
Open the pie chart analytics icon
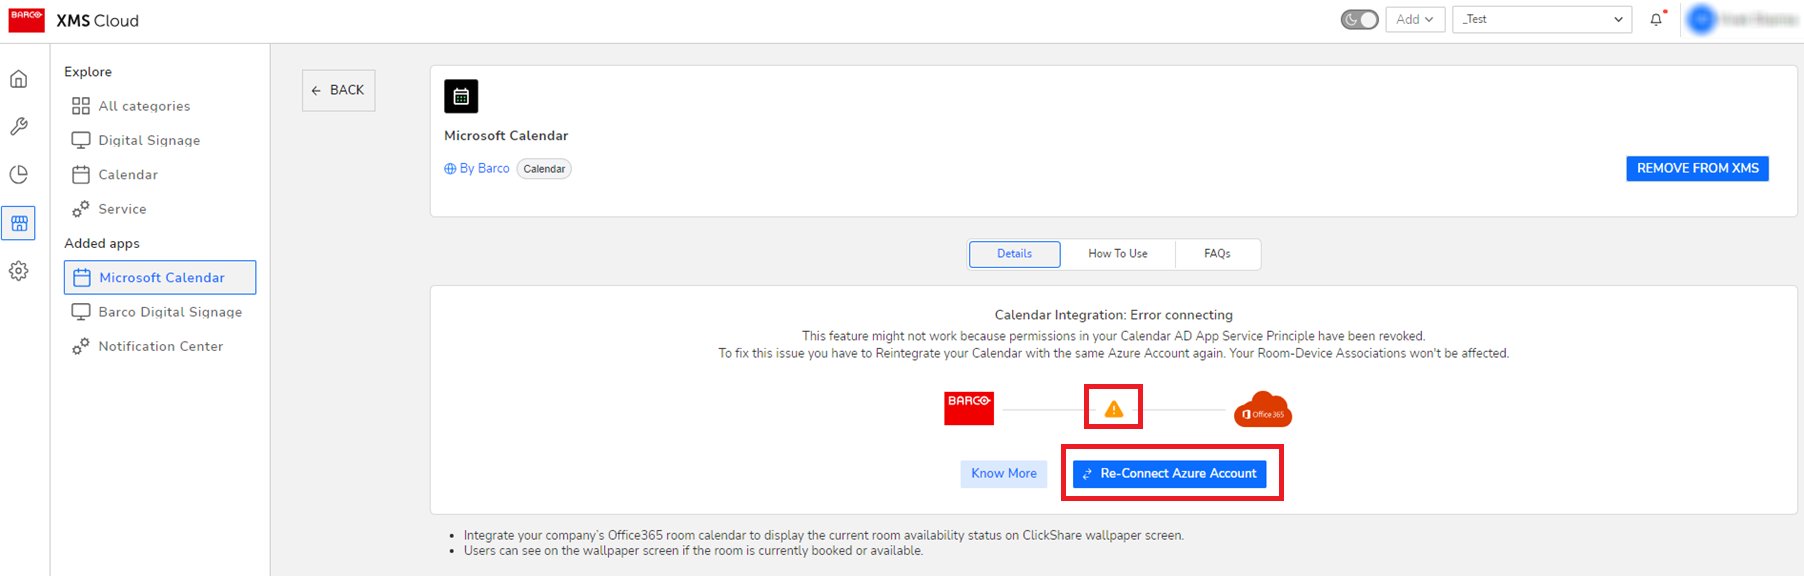coord(19,175)
